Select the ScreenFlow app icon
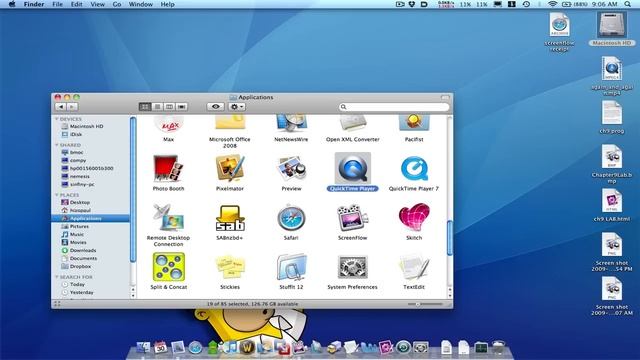 353,218
